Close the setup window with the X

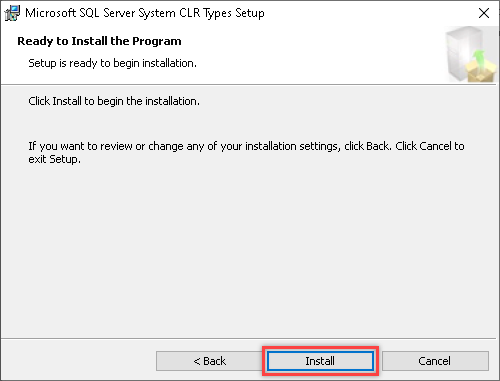(484, 13)
